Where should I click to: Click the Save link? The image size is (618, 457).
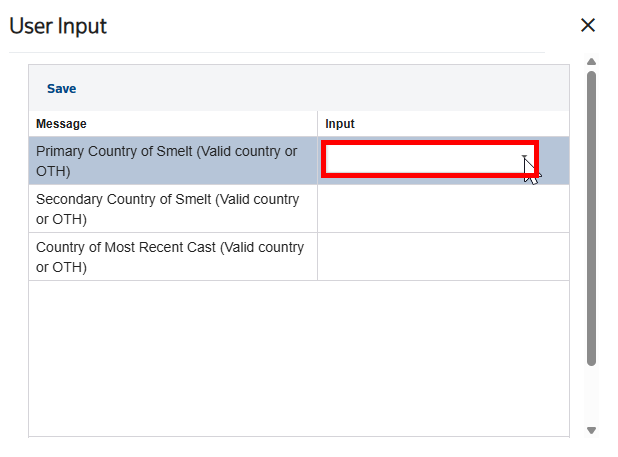point(61,89)
